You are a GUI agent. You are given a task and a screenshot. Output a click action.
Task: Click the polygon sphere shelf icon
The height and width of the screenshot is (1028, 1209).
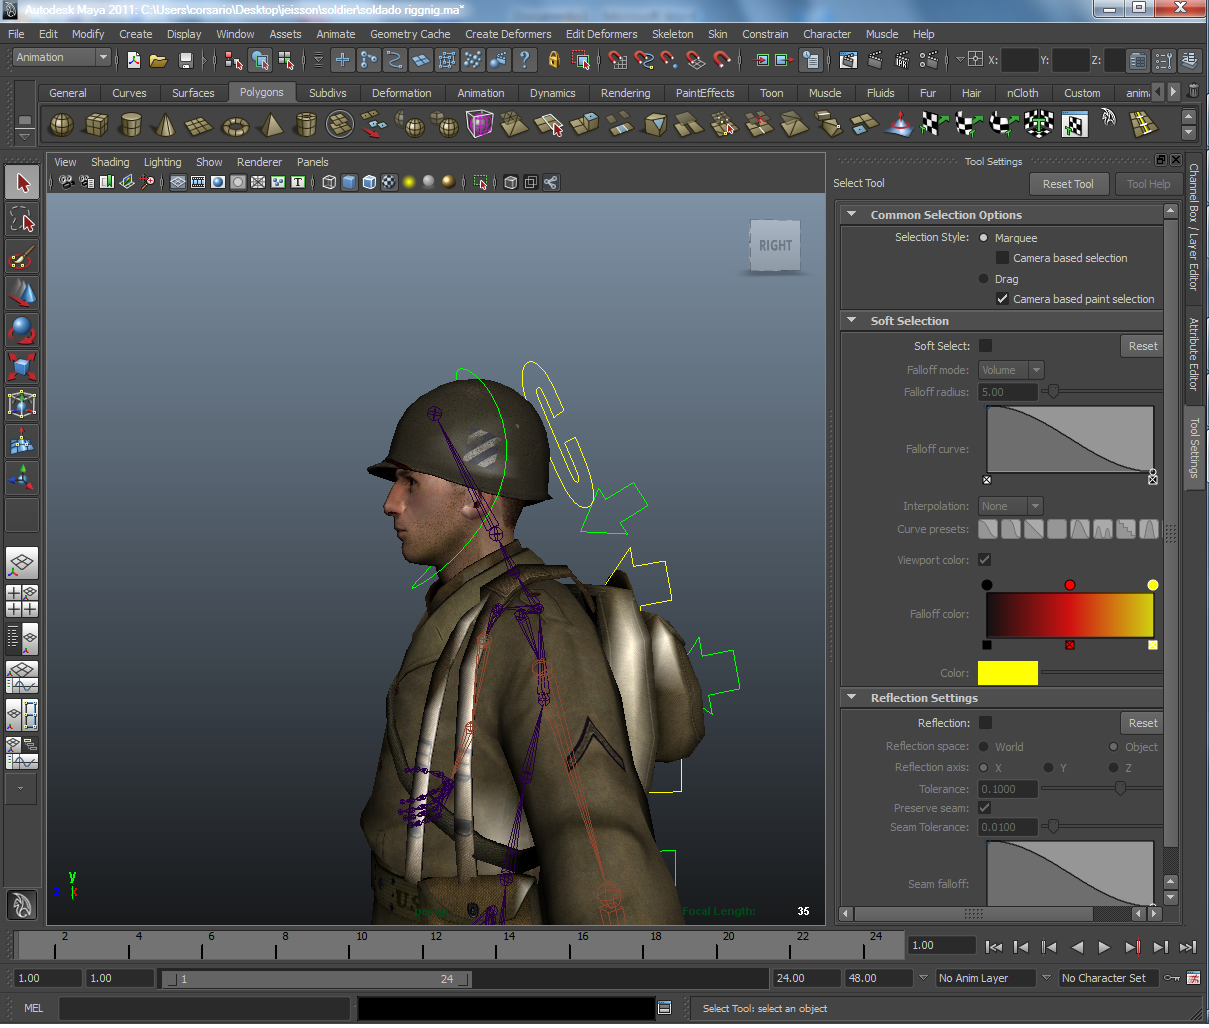point(62,125)
